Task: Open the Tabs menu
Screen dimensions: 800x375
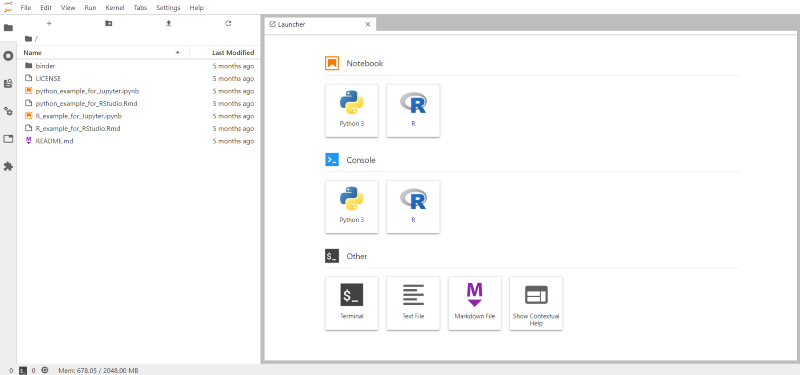Action: pyautogui.click(x=140, y=8)
